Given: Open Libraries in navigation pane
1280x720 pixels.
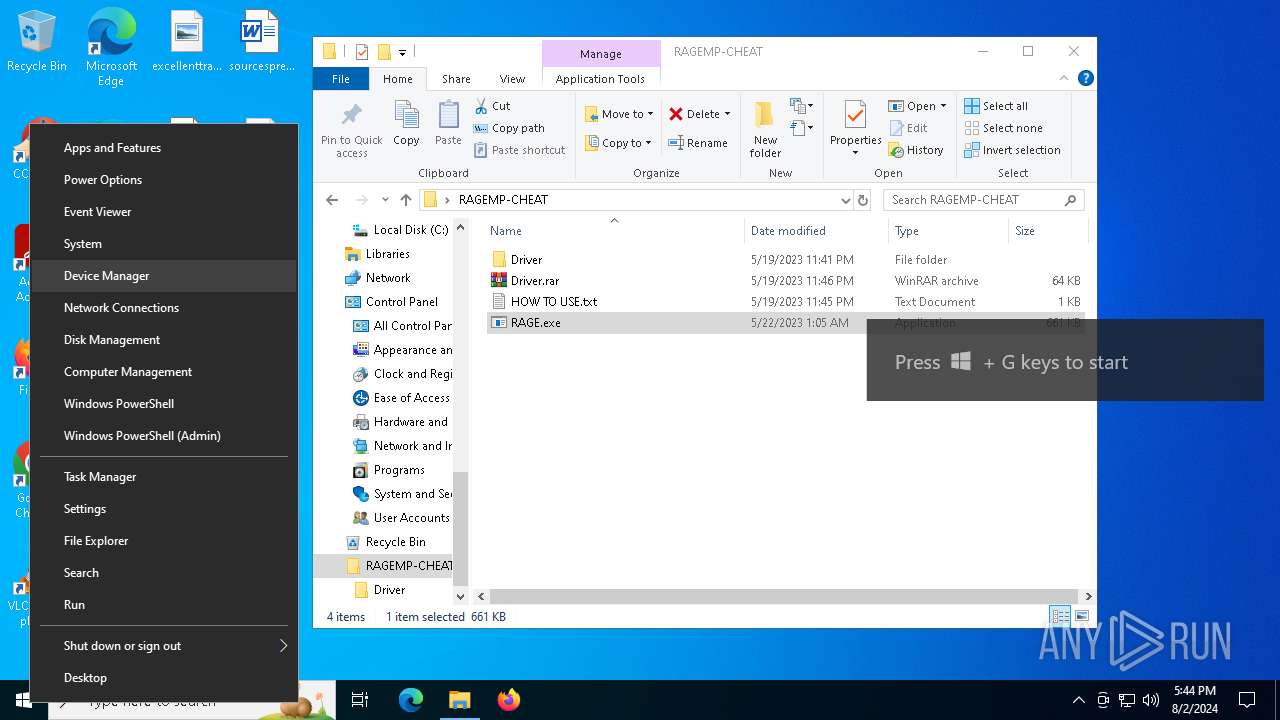Looking at the screenshot, I should point(377,254).
